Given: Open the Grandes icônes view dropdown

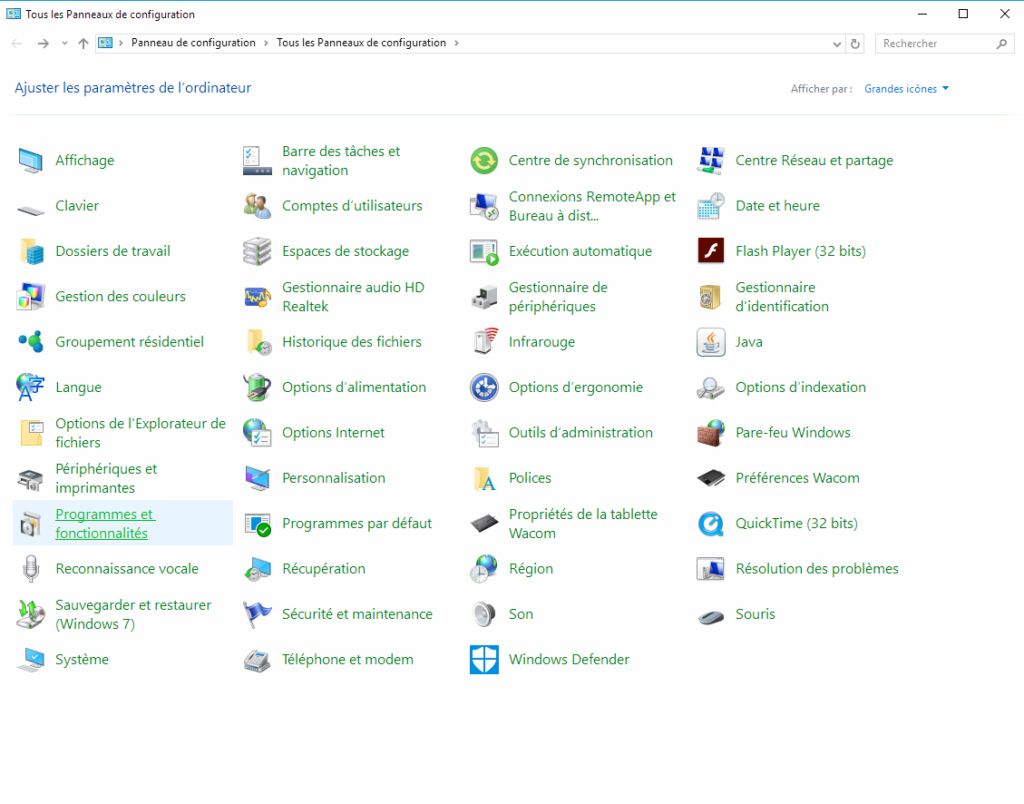Looking at the screenshot, I should pos(904,88).
